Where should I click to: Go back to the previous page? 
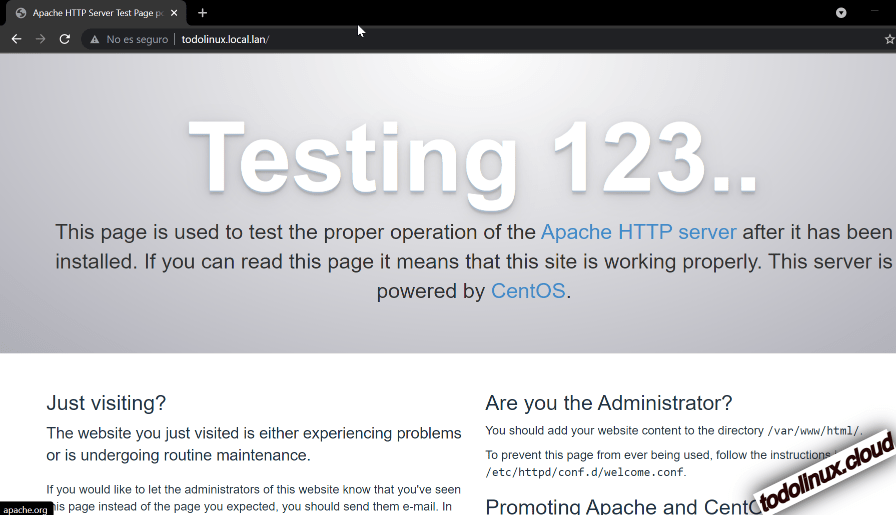[x=17, y=39]
